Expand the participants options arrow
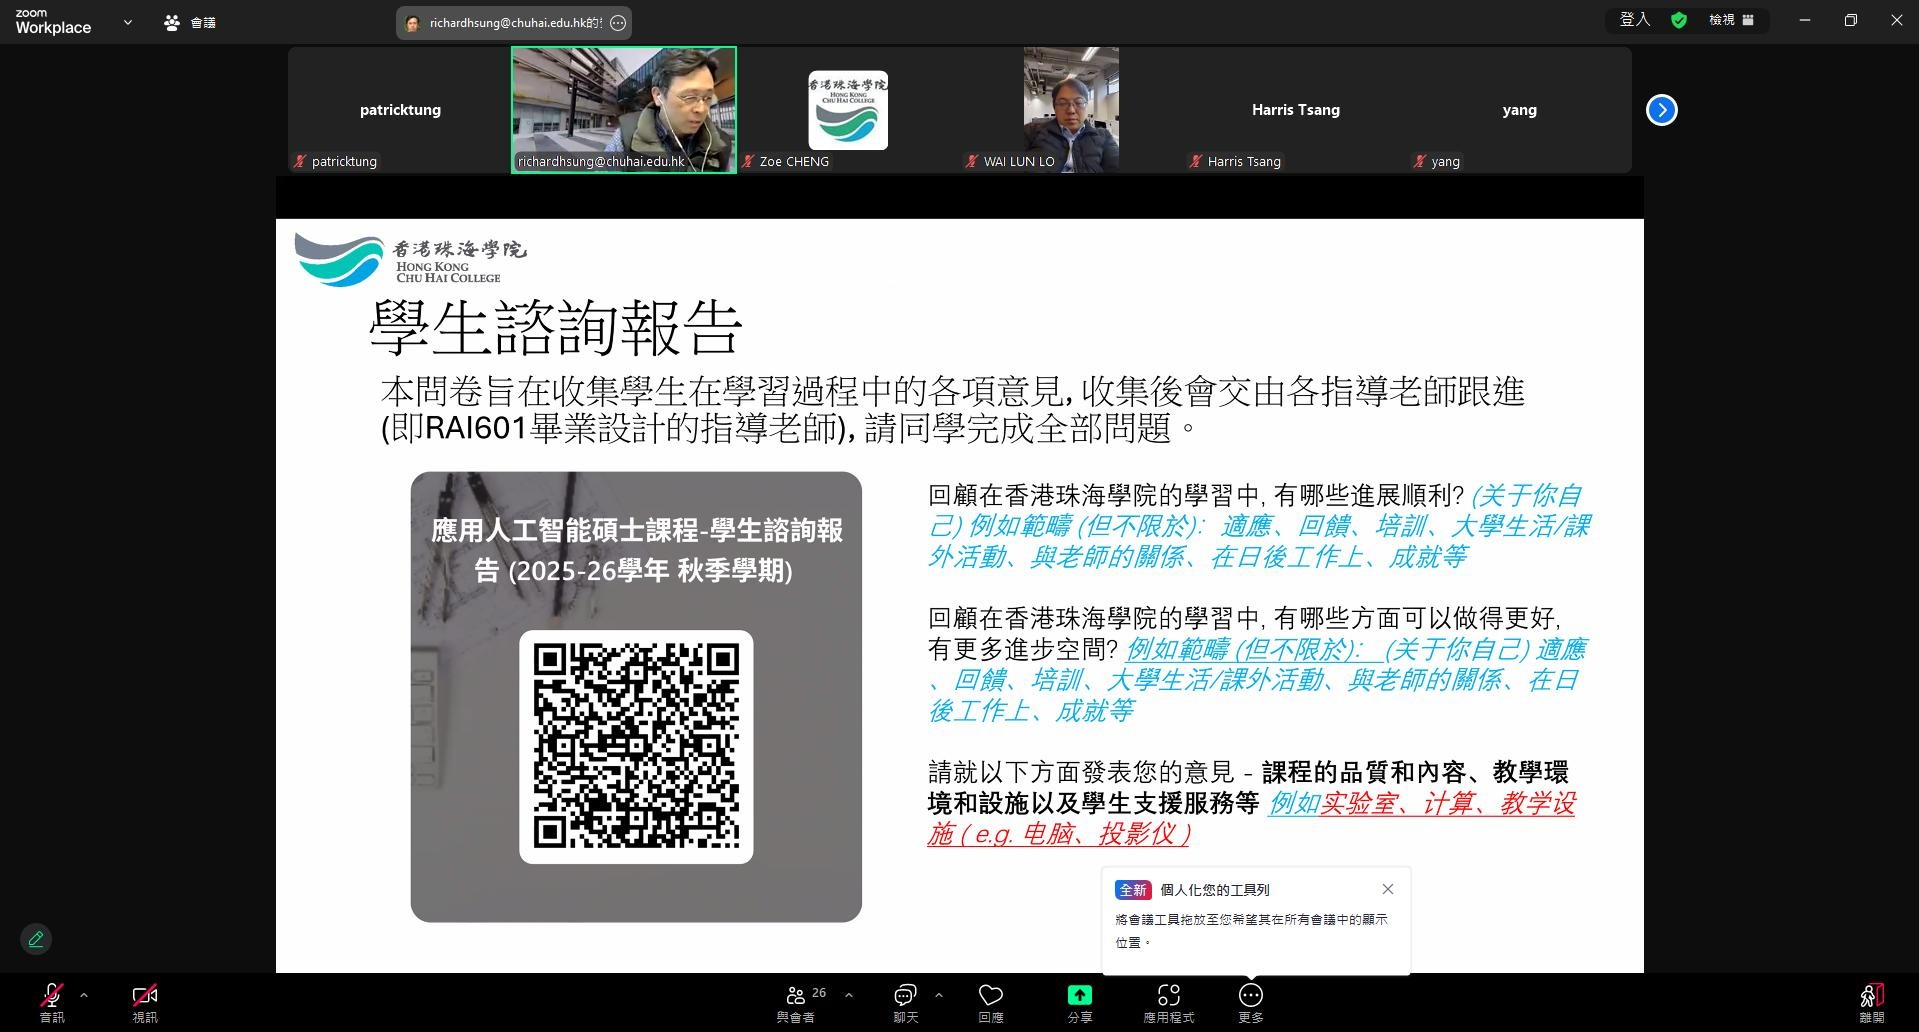This screenshot has height=1032, width=1919. (x=849, y=995)
